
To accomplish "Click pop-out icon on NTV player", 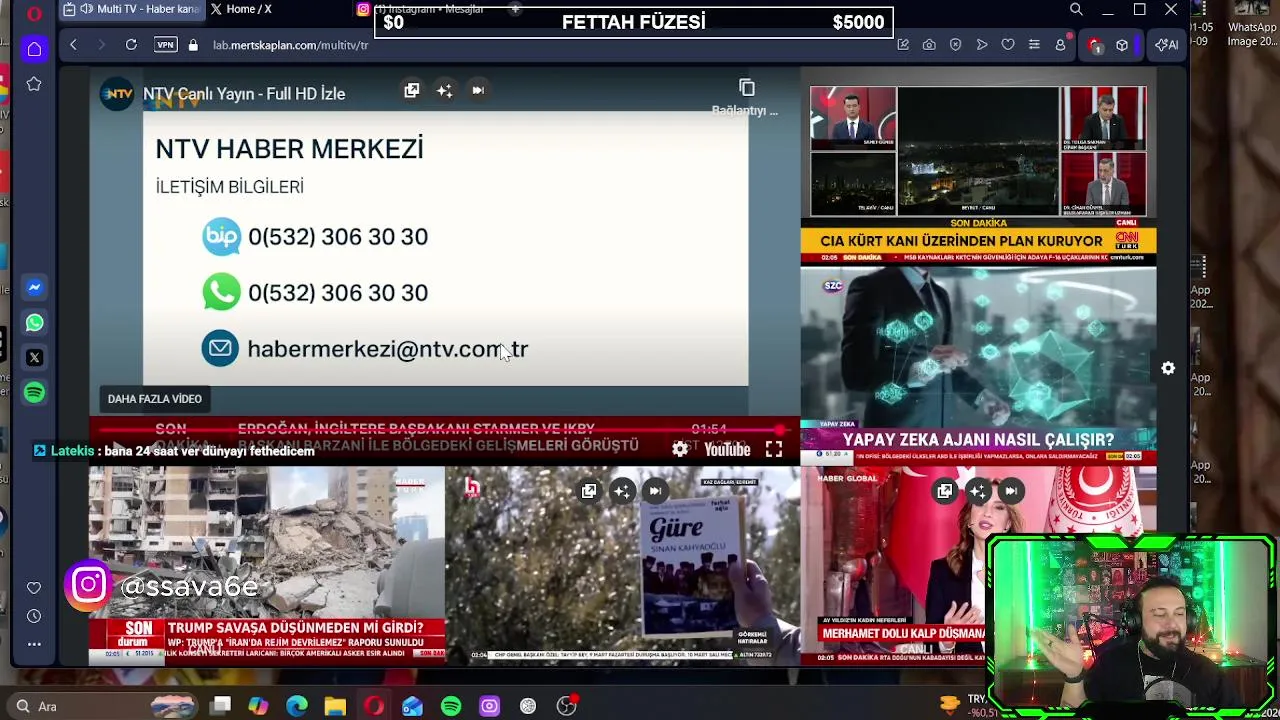I will click(412, 91).
